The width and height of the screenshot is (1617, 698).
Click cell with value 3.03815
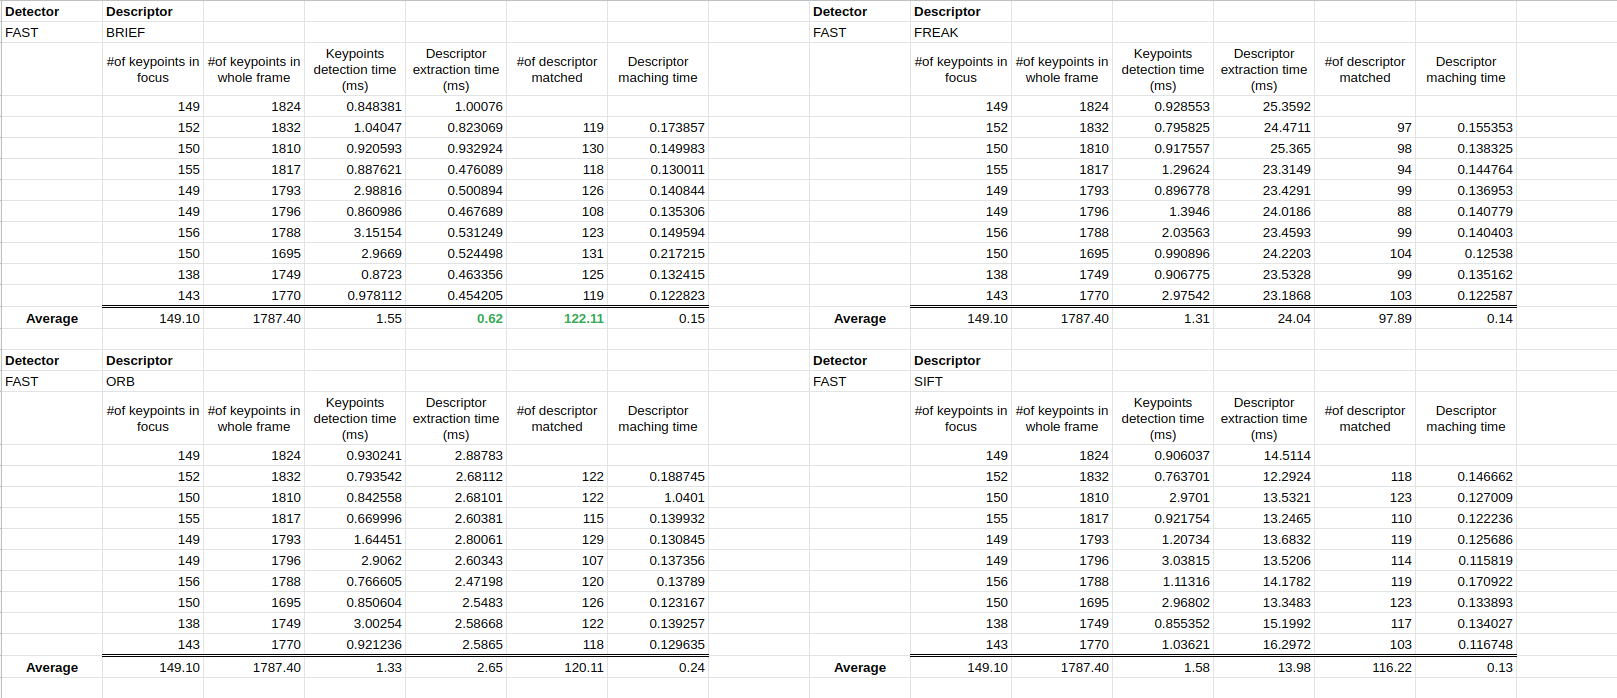(x=1163, y=560)
